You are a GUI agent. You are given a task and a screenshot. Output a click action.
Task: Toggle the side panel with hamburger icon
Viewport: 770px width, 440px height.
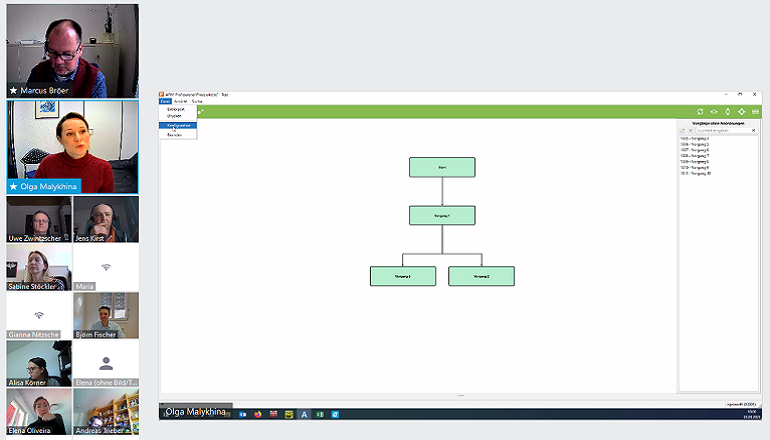(x=754, y=111)
